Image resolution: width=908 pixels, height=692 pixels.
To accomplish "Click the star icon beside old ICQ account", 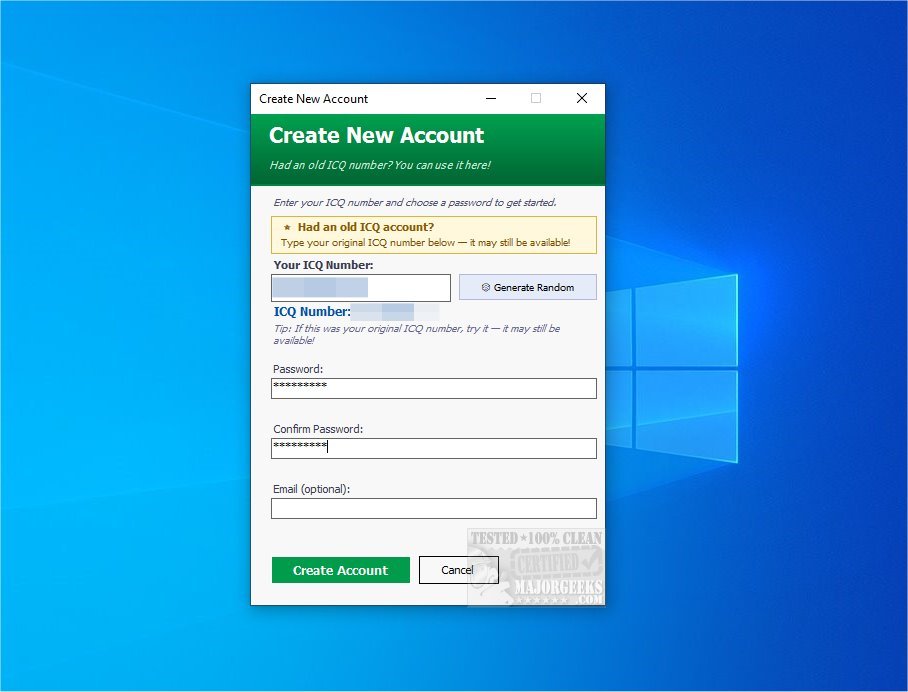I will pyautogui.click(x=287, y=228).
